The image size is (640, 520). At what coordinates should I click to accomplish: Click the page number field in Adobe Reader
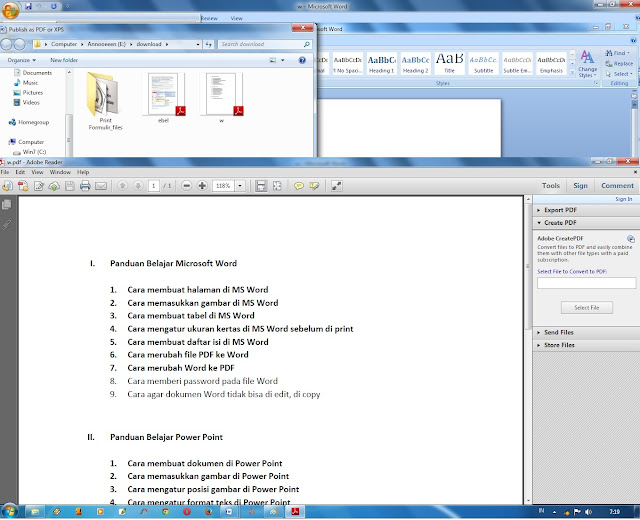coord(153,186)
